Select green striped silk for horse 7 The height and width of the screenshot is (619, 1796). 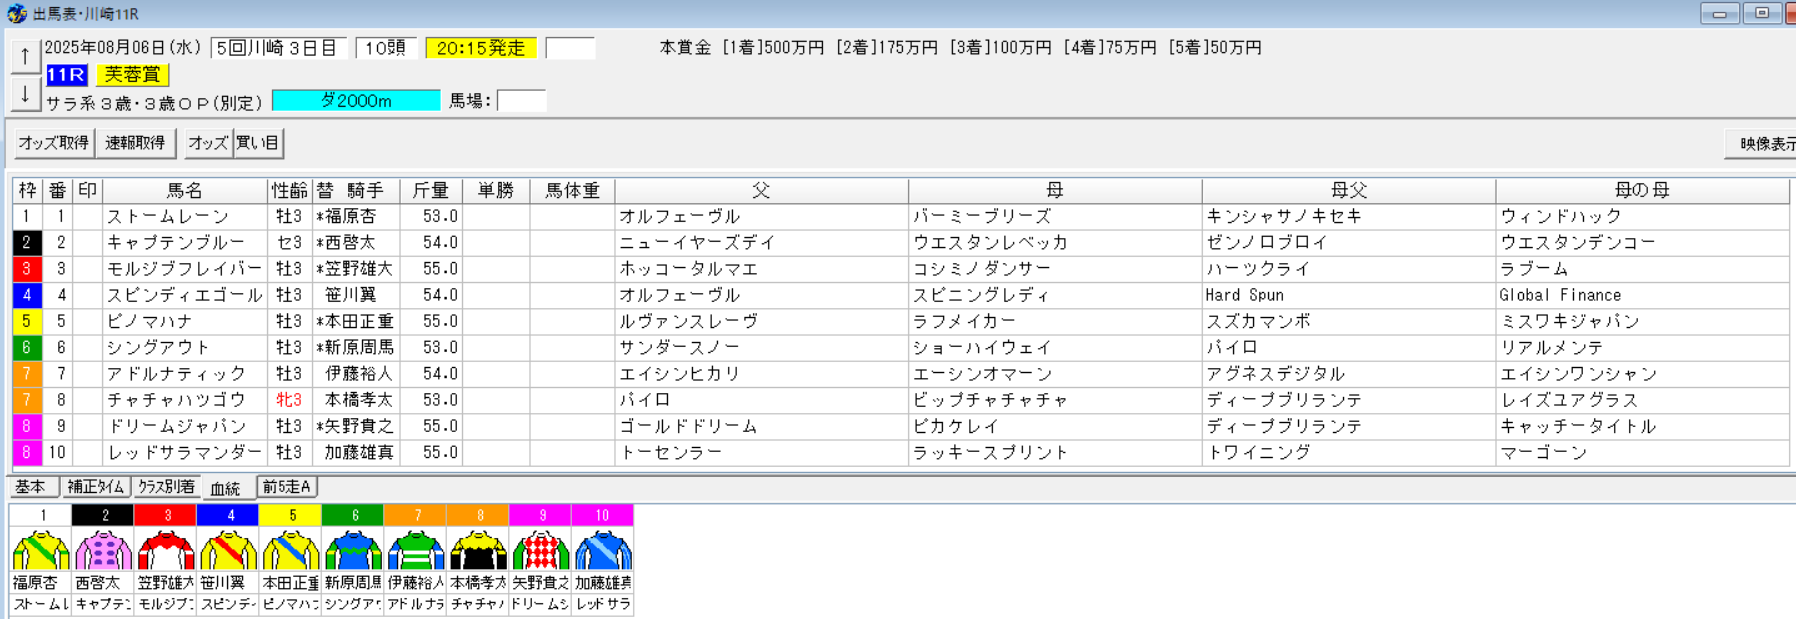[x=416, y=551]
